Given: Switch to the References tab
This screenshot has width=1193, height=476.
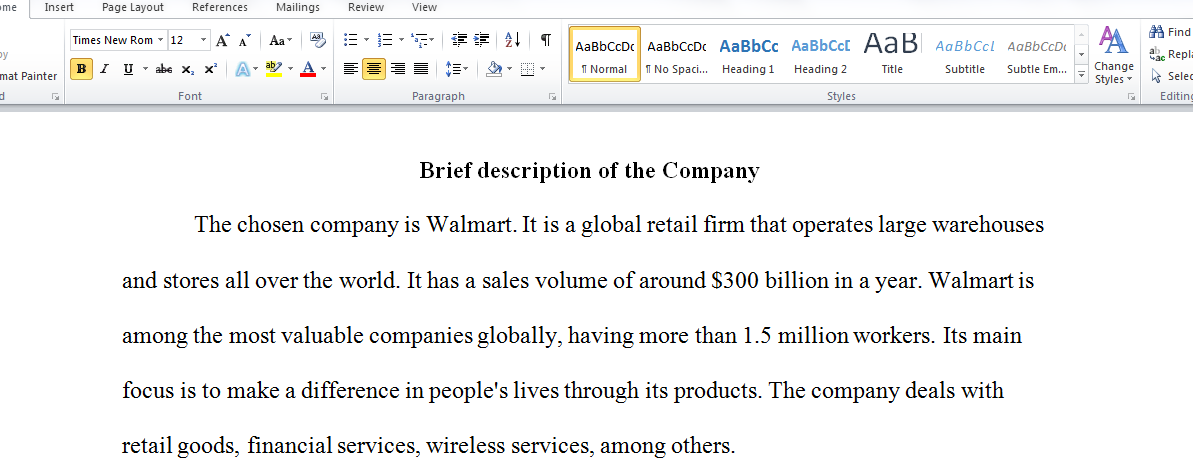Looking at the screenshot, I should click(x=219, y=8).
